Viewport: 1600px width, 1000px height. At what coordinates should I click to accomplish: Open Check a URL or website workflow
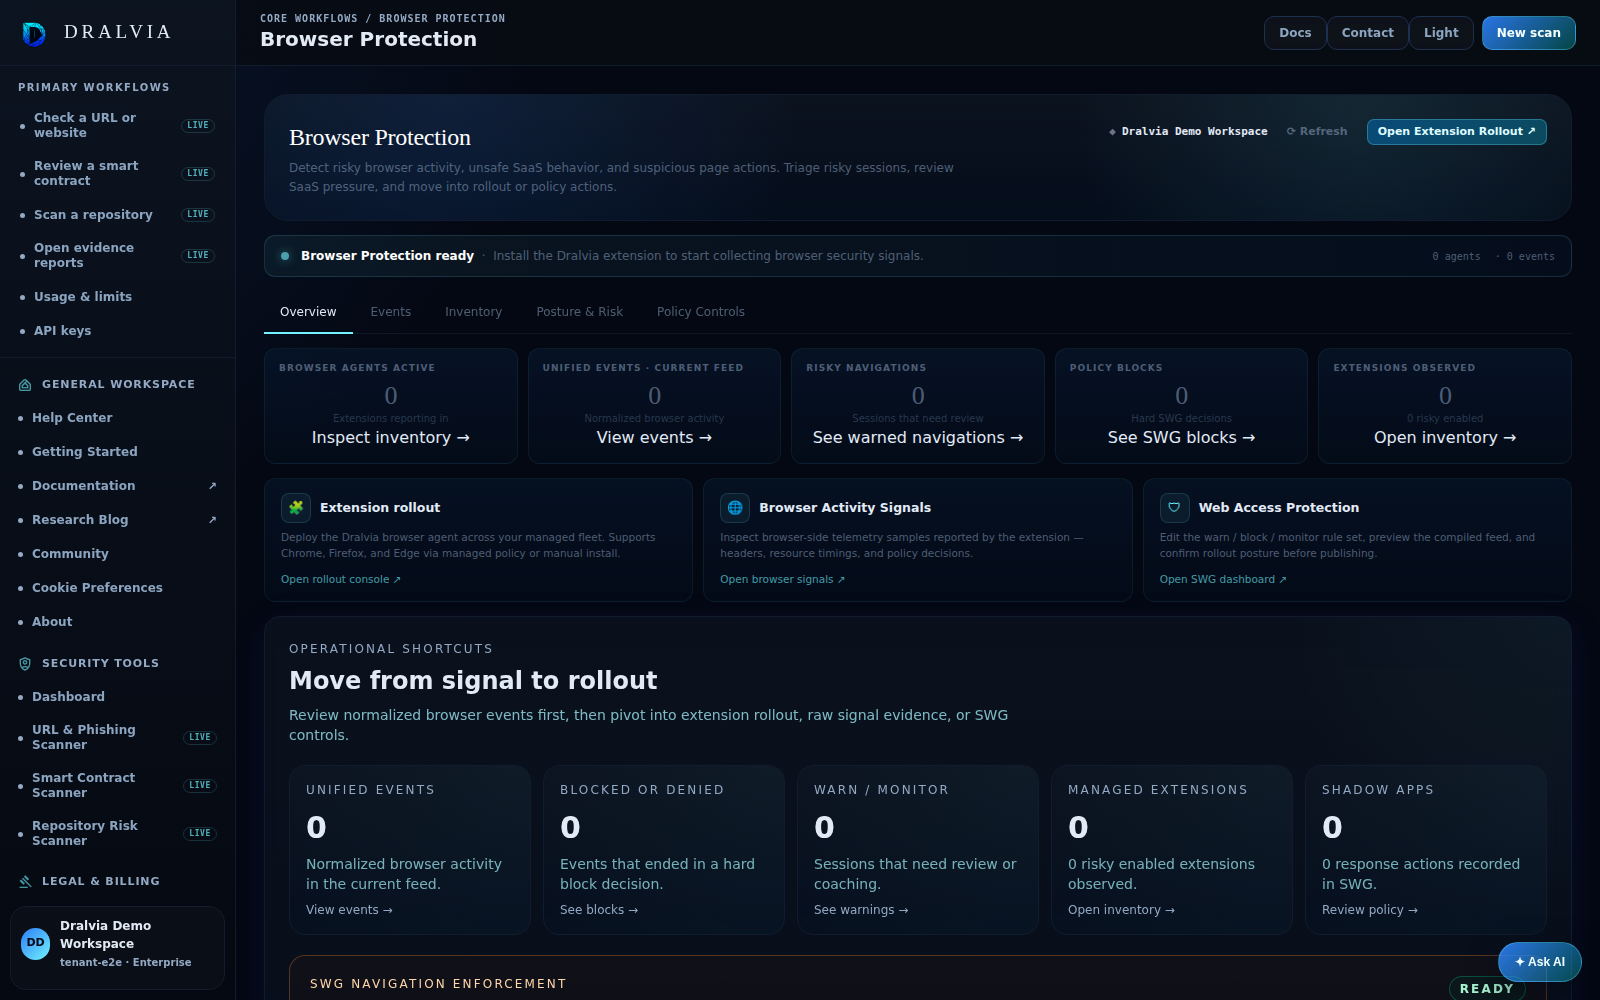[118, 125]
